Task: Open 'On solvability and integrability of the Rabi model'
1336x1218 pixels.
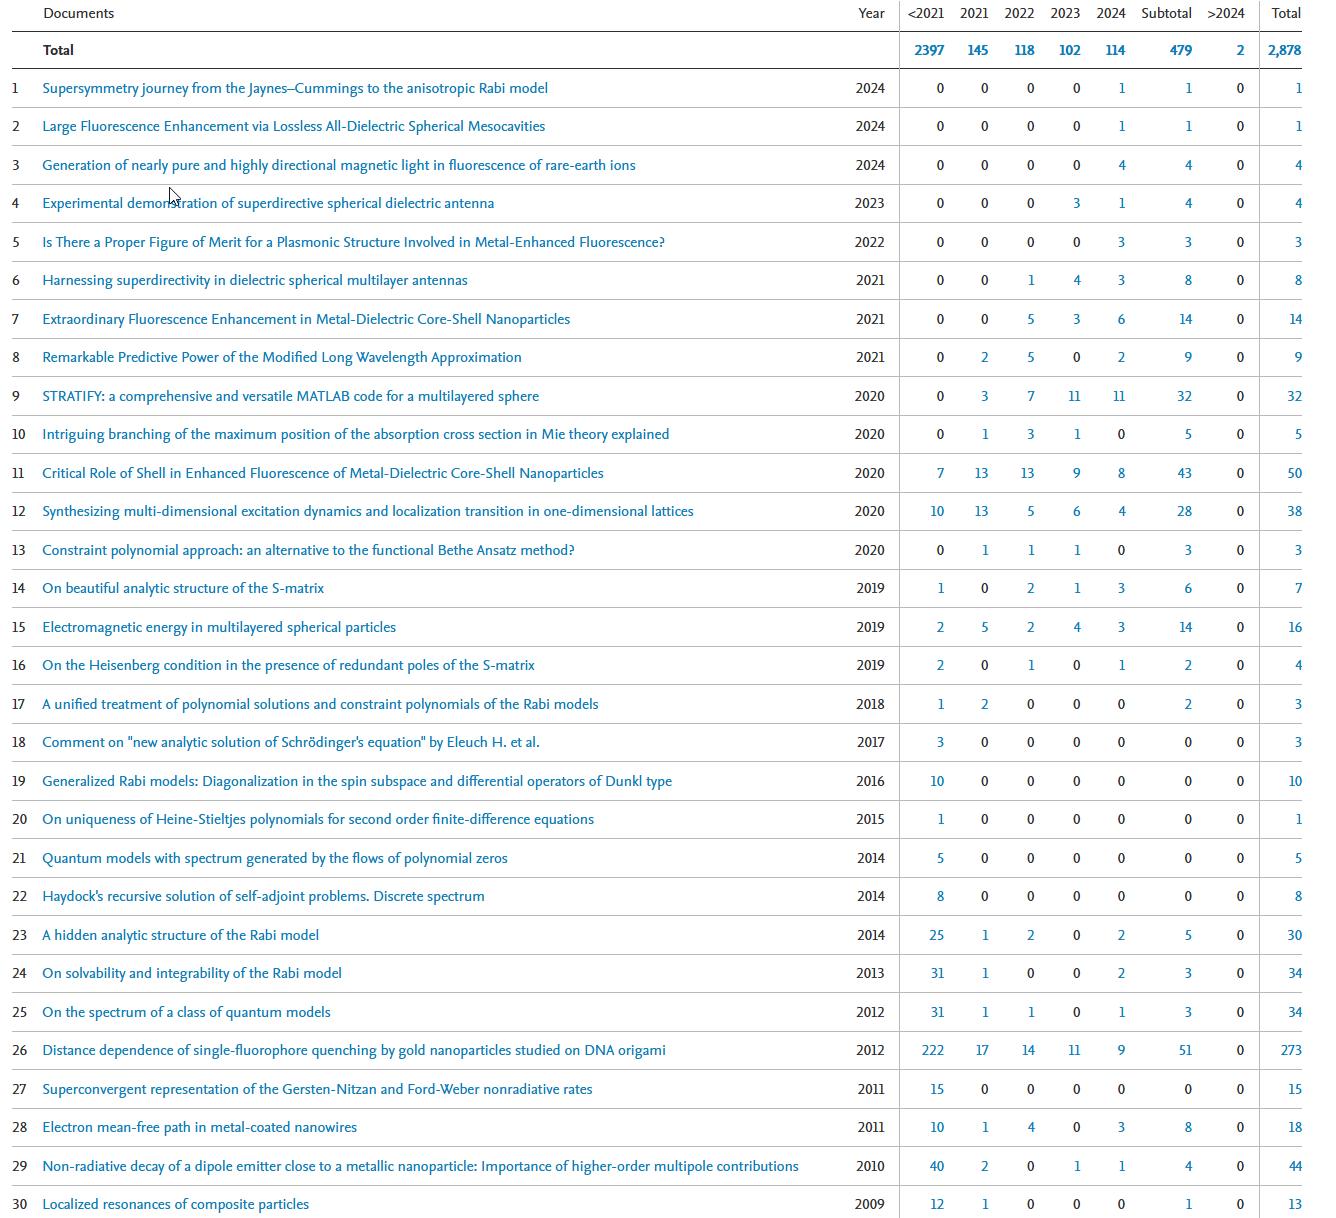Action: [192, 973]
